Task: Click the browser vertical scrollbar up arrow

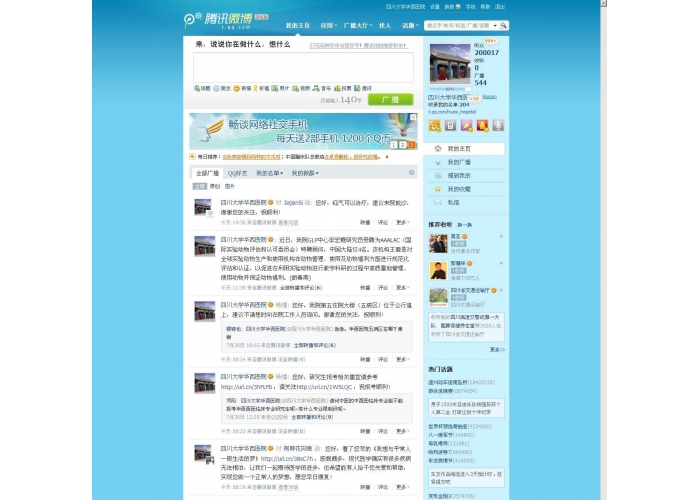Action: coord(604,3)
